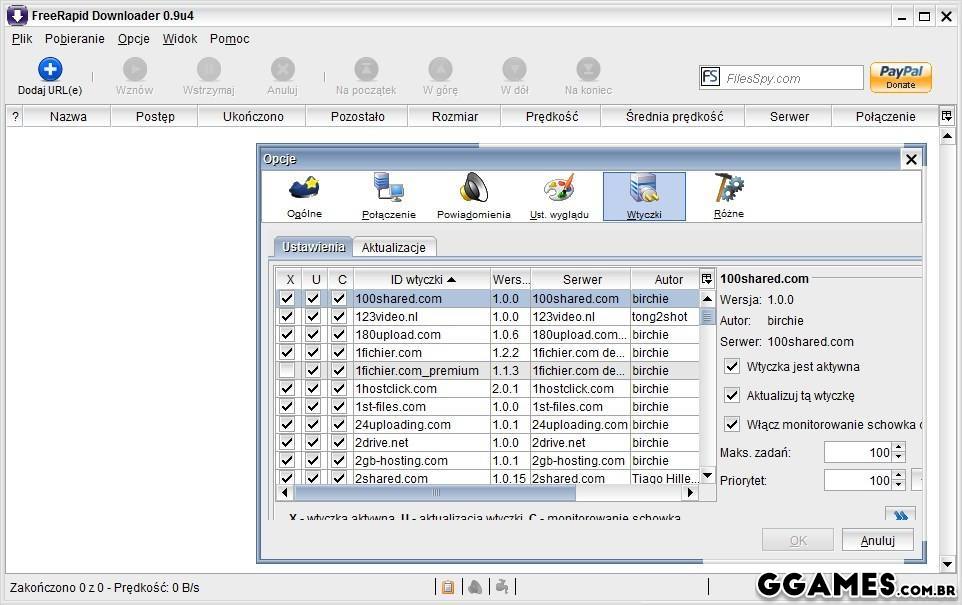Screen dimensions: 962x605
Task: Click the clipboard monitor icon in status bar
Action: [448, 587]
